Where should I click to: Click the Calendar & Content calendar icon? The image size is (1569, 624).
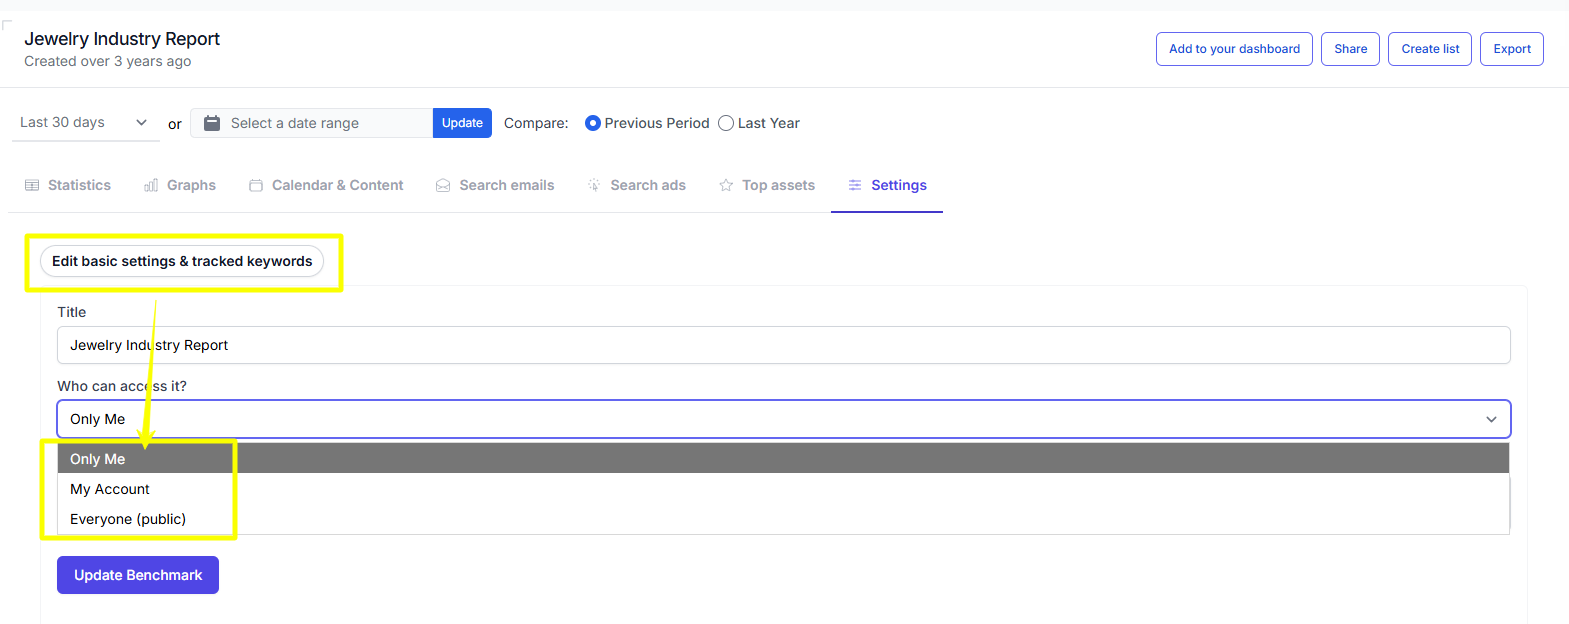256,185
